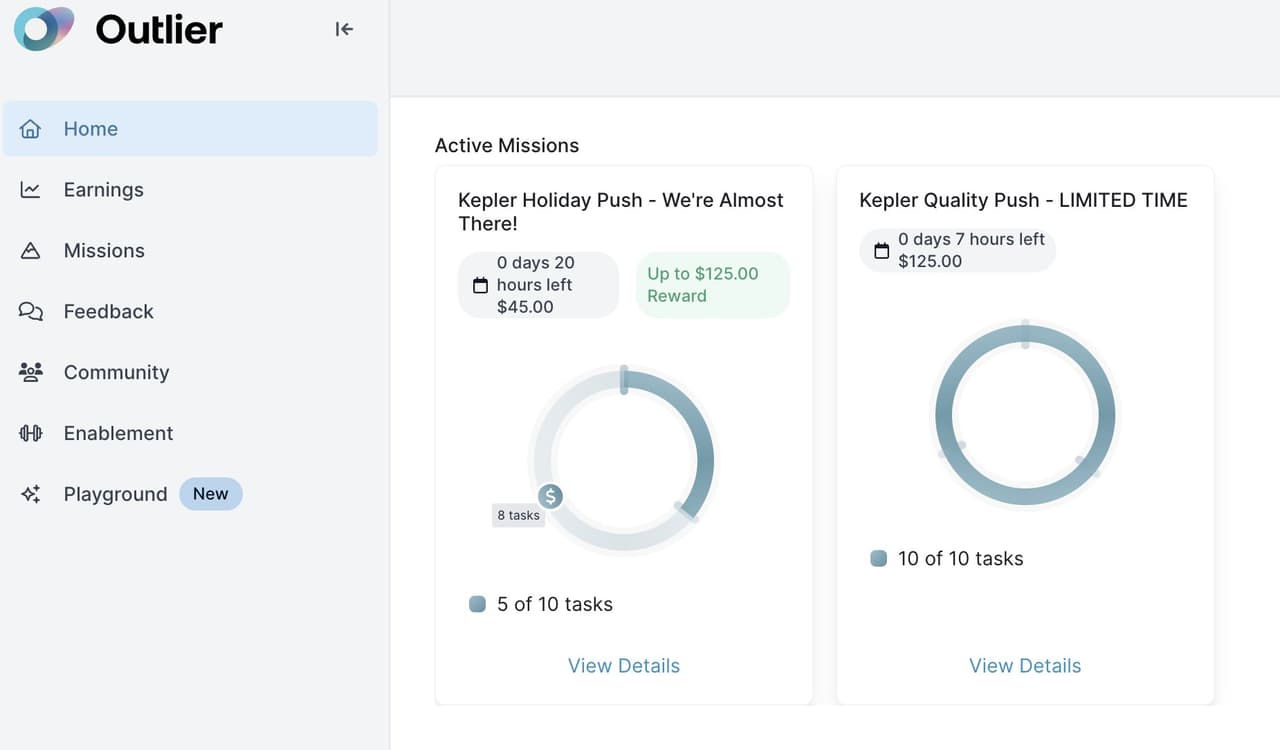Click the 5 of 10 tasks legend swatch

tap(478, 604)
